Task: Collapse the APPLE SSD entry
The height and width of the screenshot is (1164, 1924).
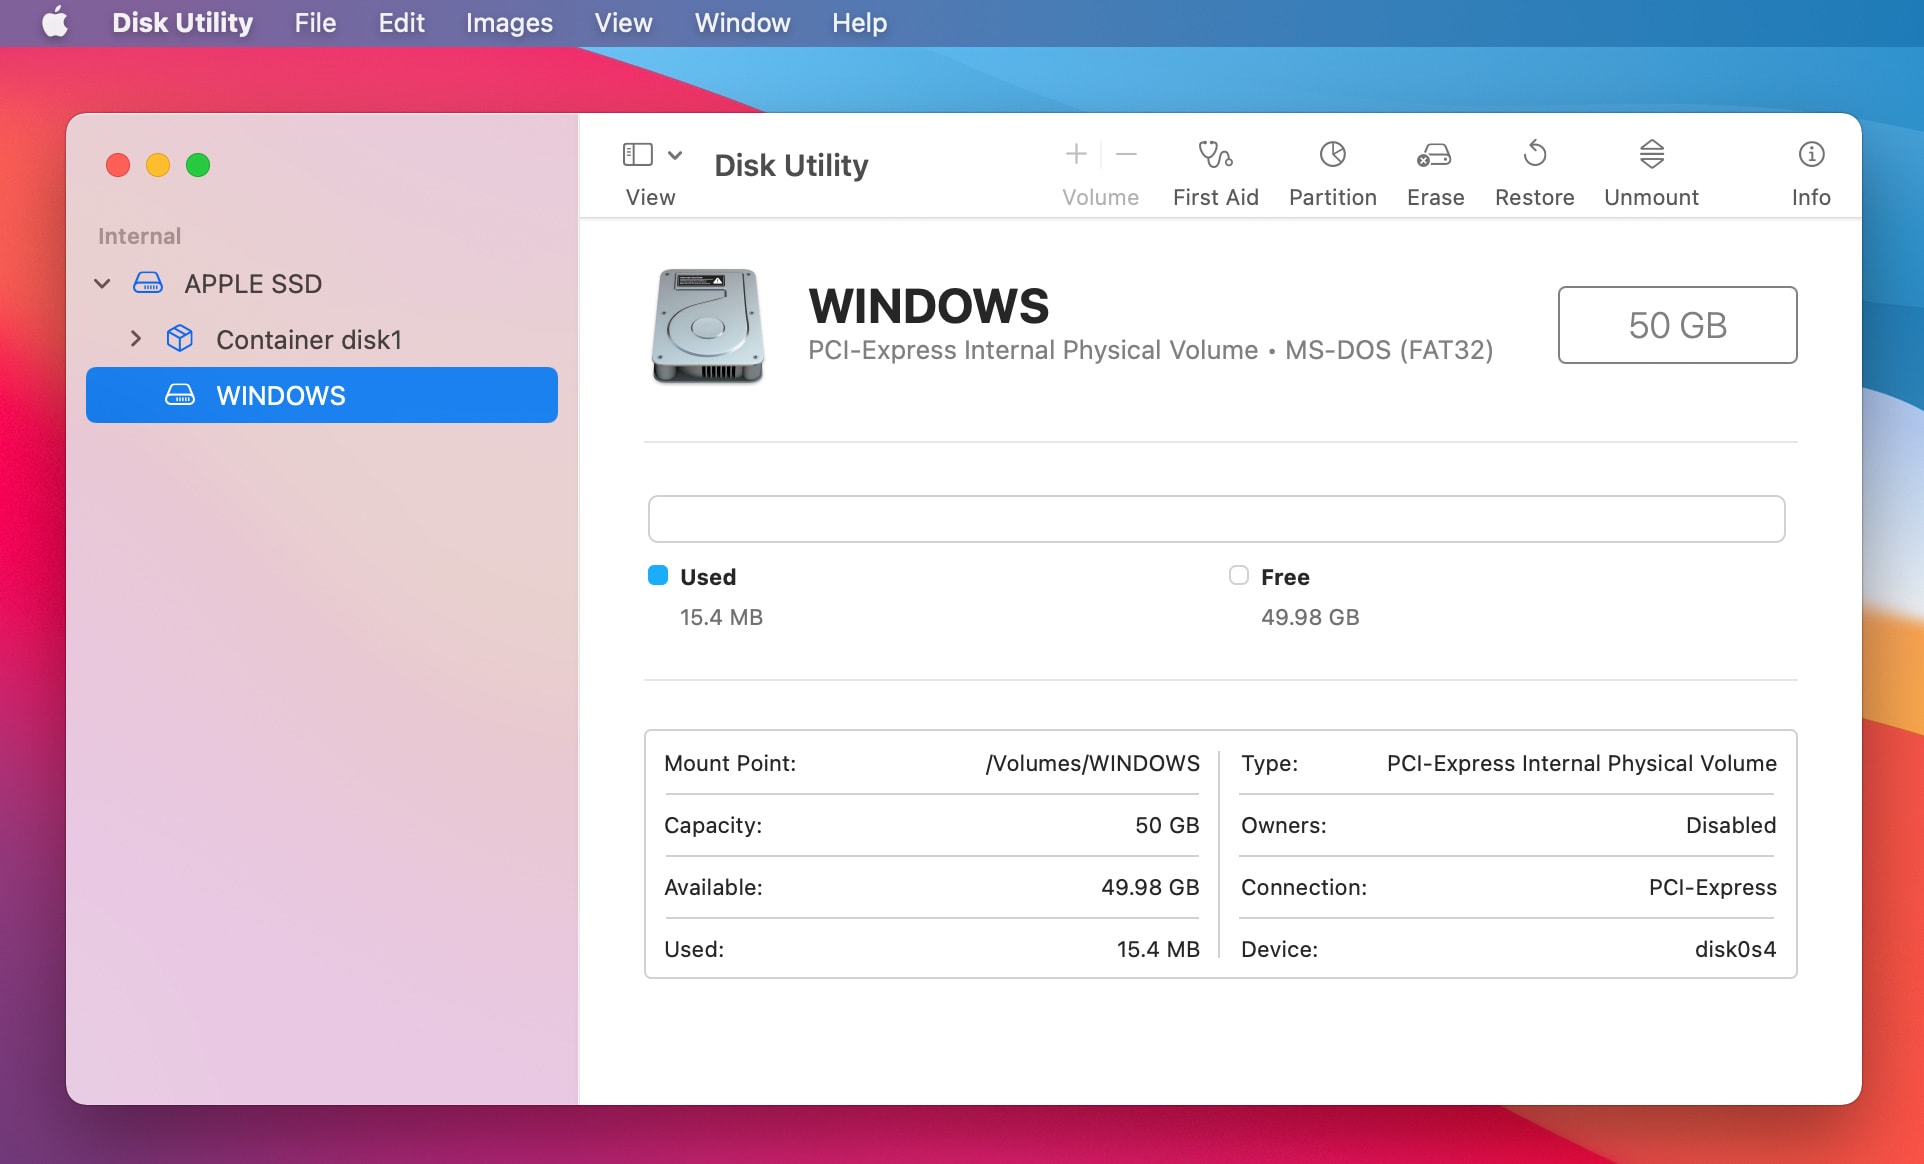Action: [x=101, y=283]
